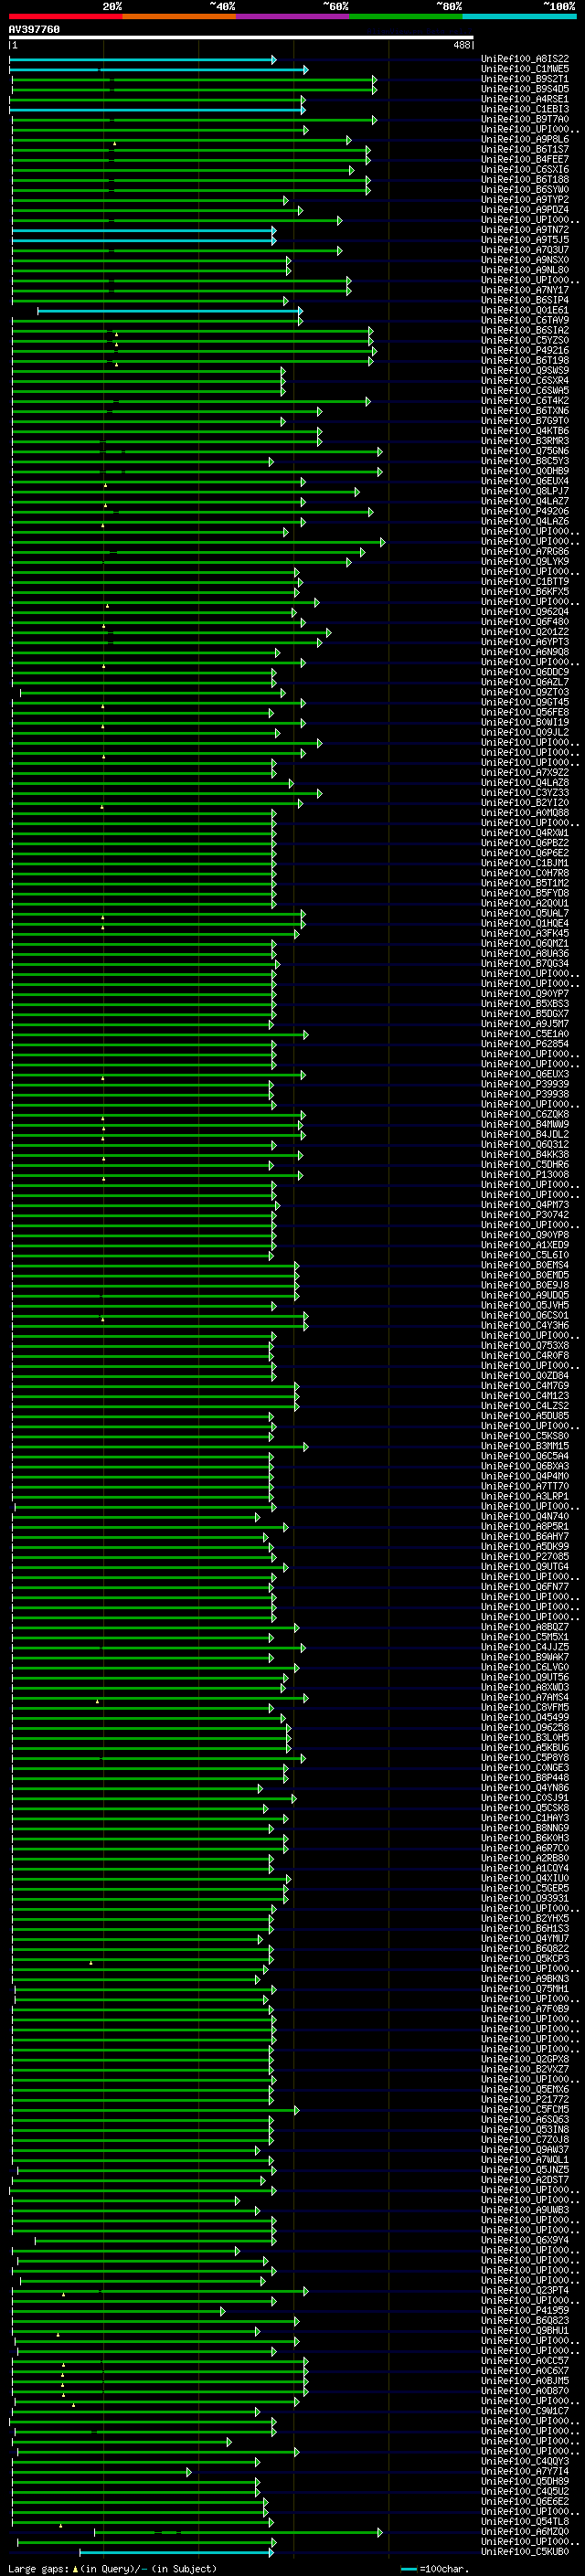Open hit UniRef100_C1MWE5
The height and width of the screenshot is (2576, 585).
tap(525, 69)
